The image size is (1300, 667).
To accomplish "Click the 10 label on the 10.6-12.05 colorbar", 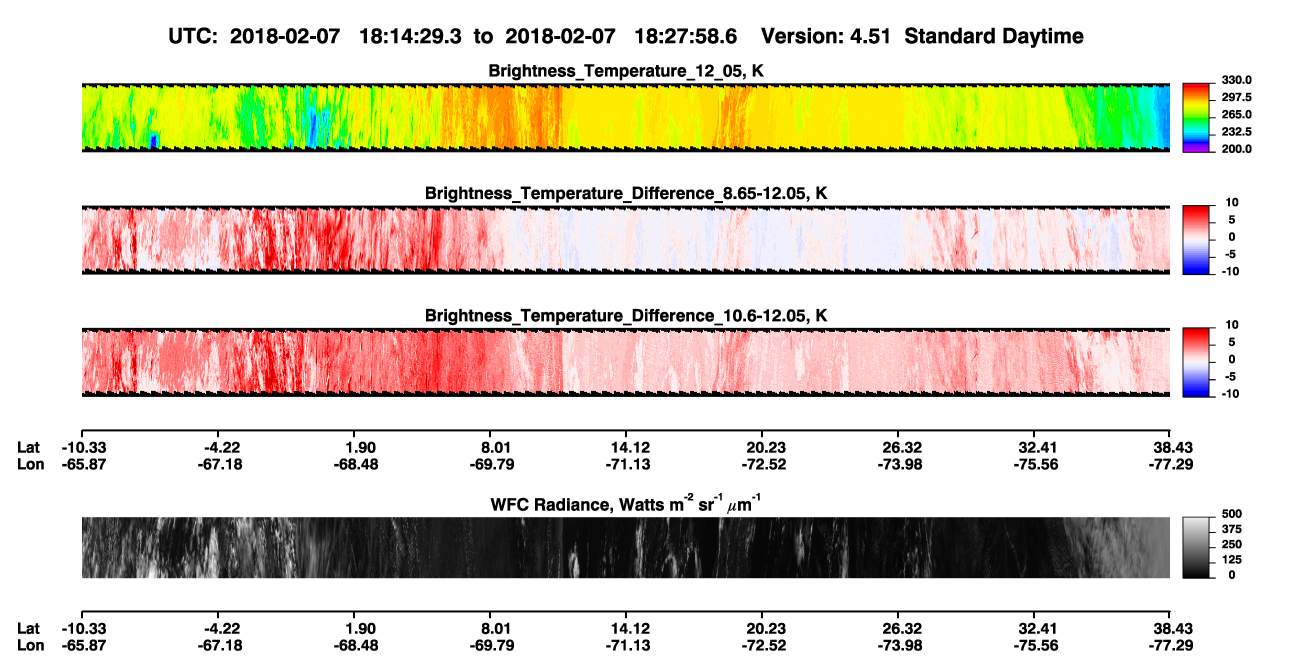I will click(x=1231, y=325).
